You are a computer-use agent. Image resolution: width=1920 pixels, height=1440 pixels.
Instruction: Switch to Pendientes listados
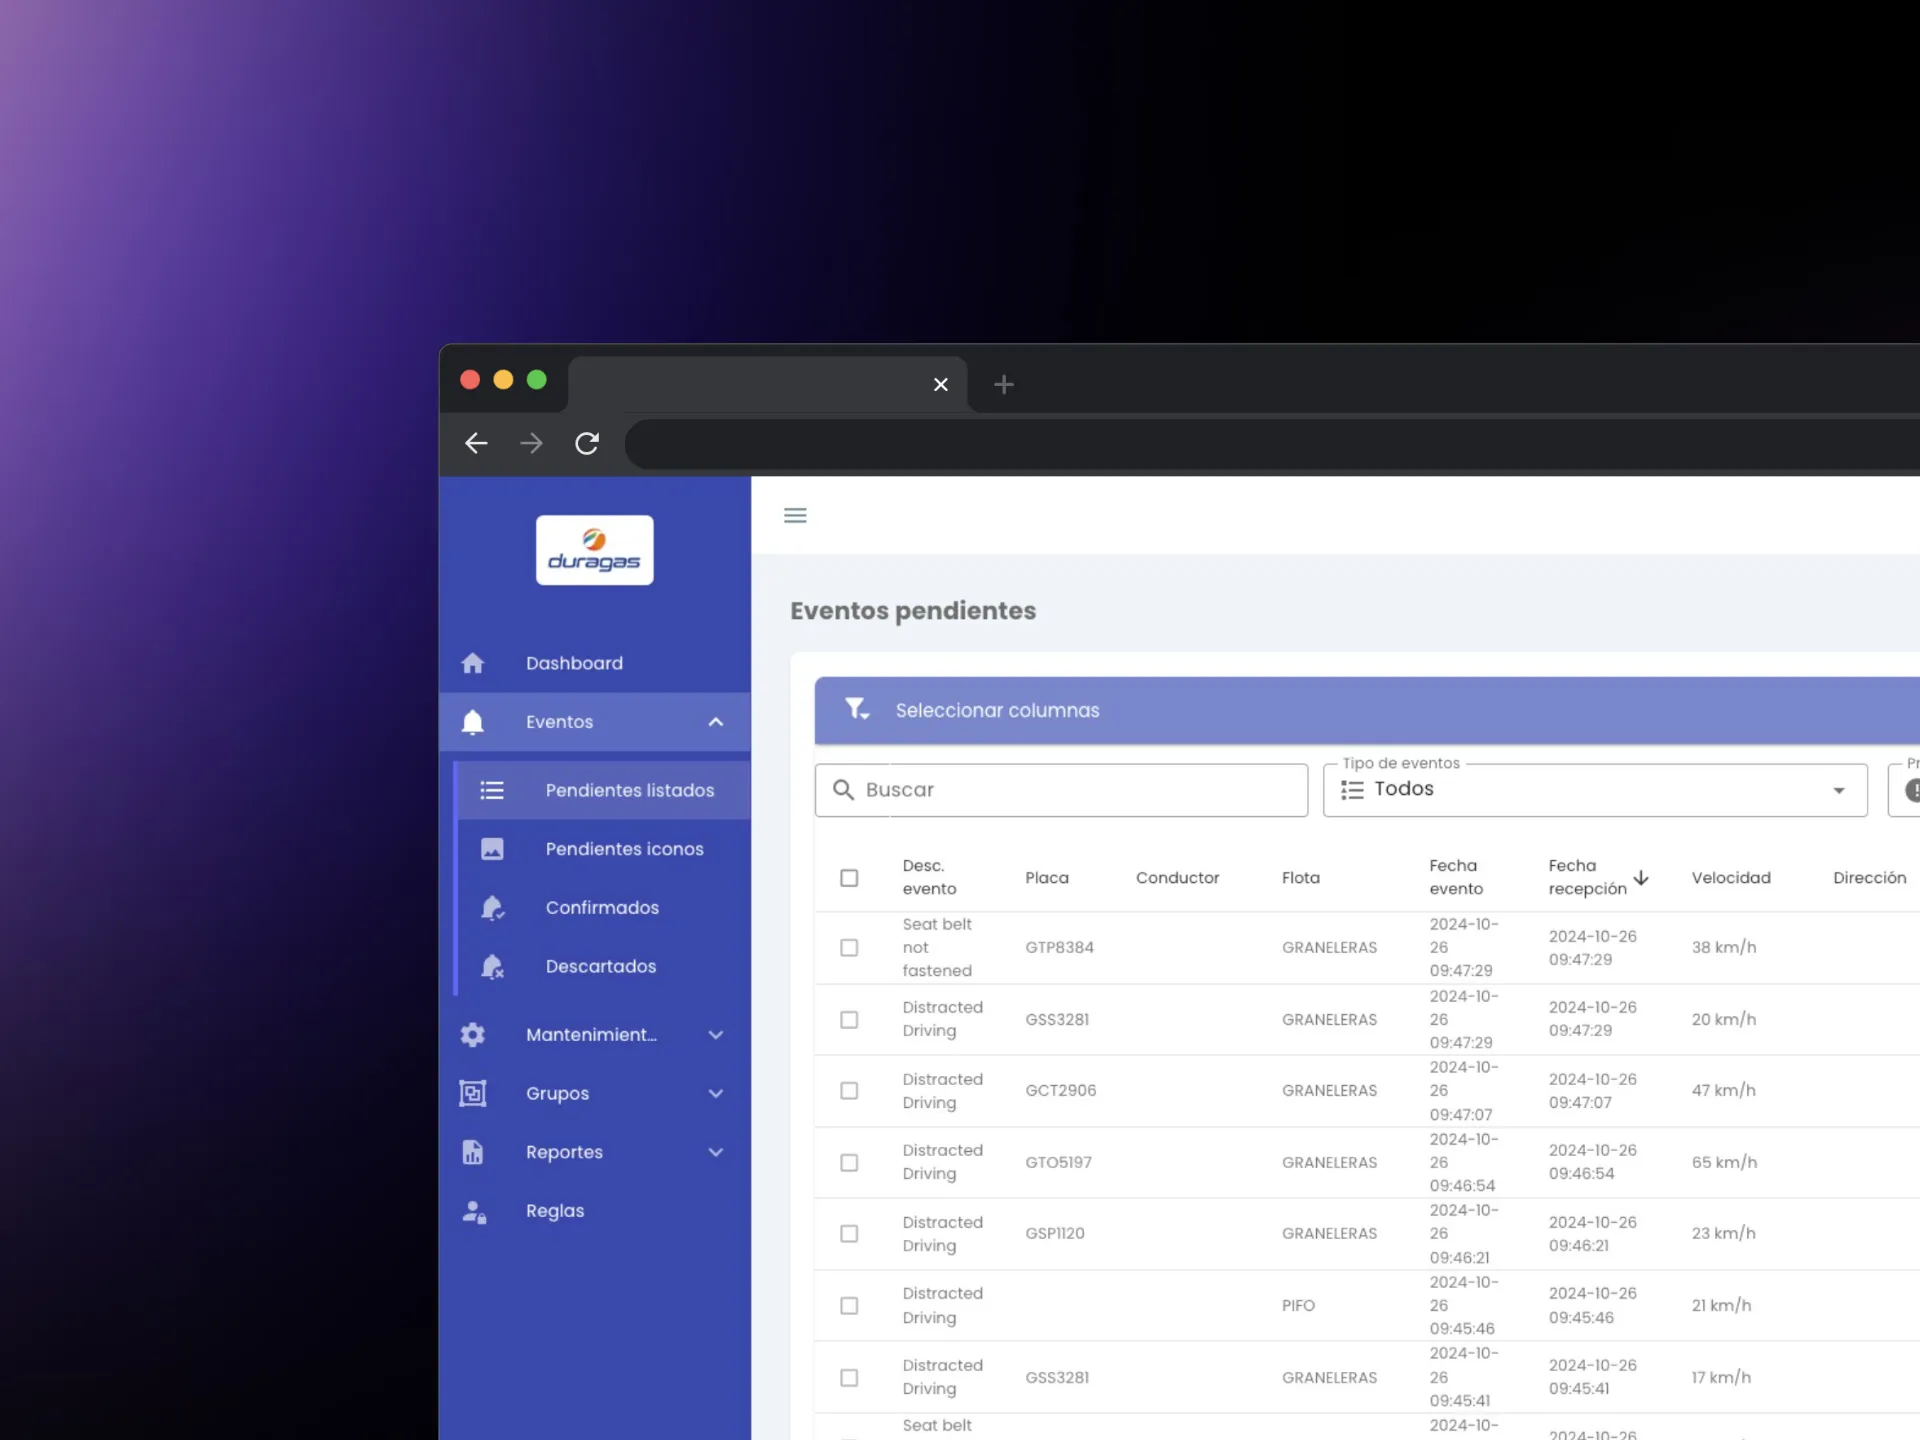click(x=629, y=790)
